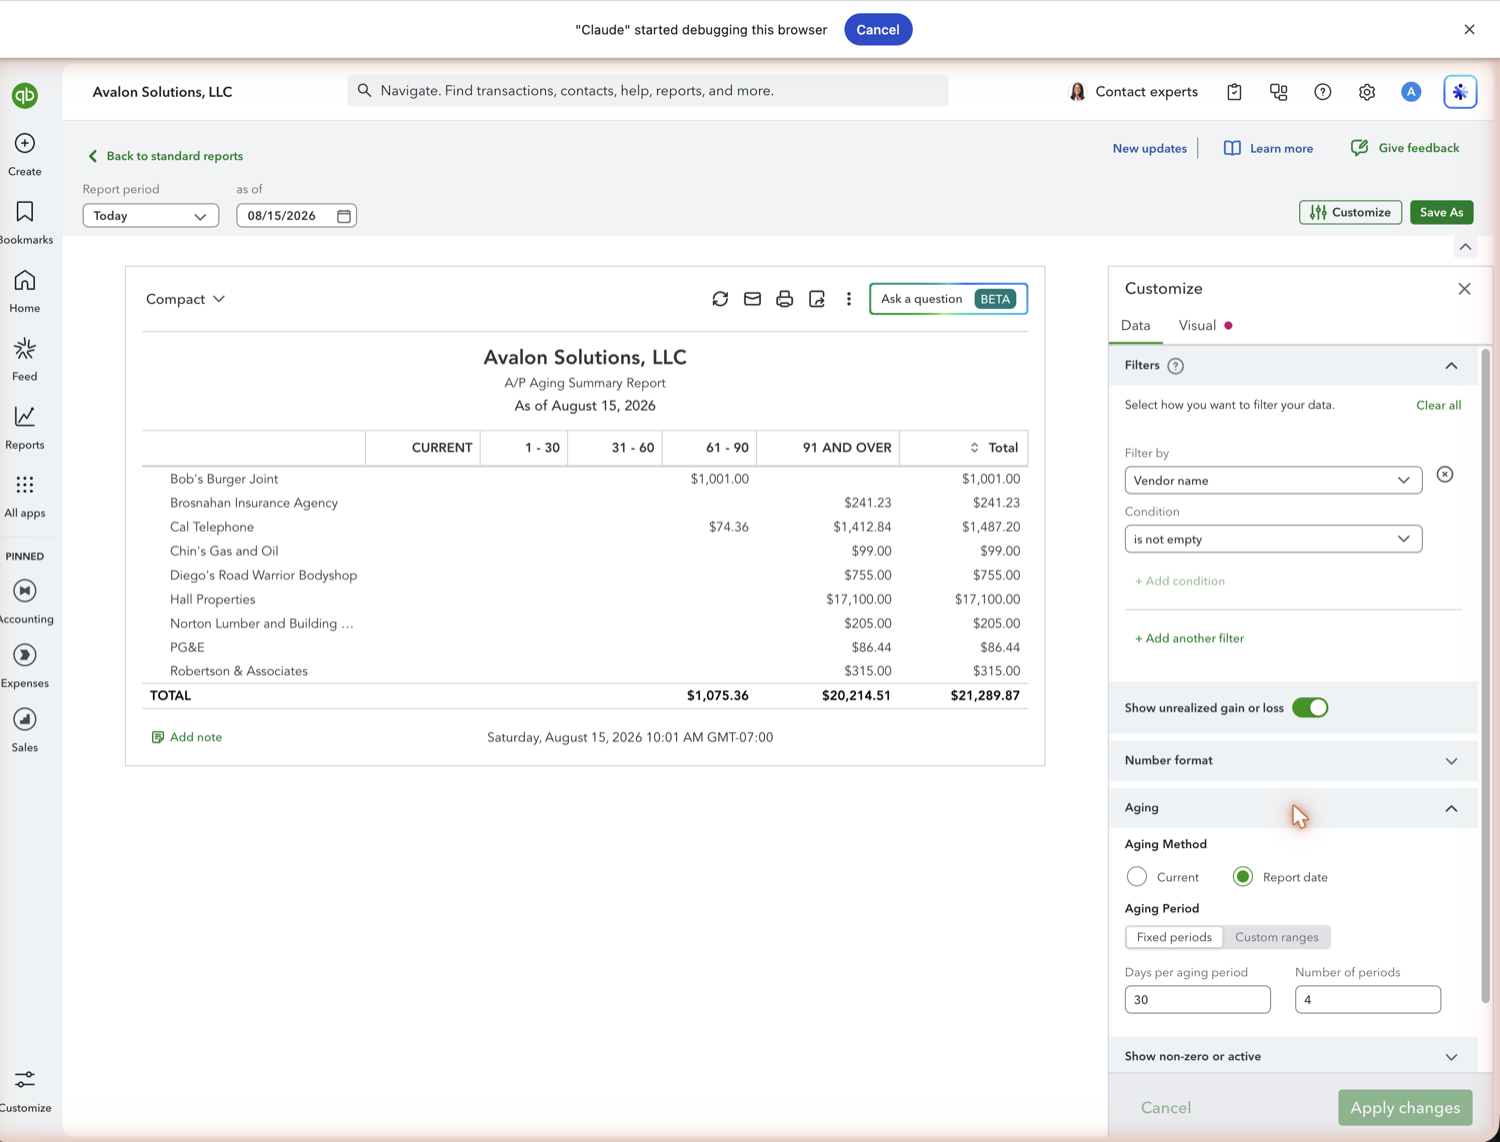Select the Report date aging method radio
This screenshot has height=1142, width=1500.
(1243, 877)
